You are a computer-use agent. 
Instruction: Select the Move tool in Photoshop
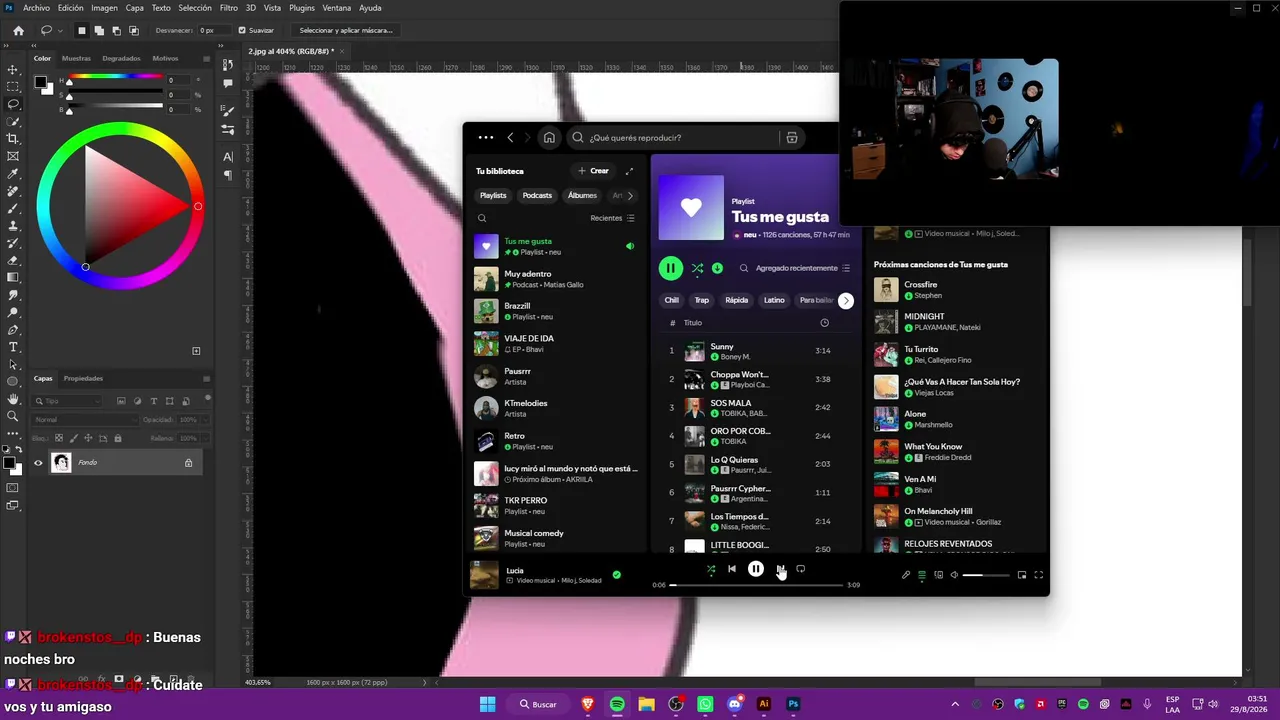tap(13, 70)
